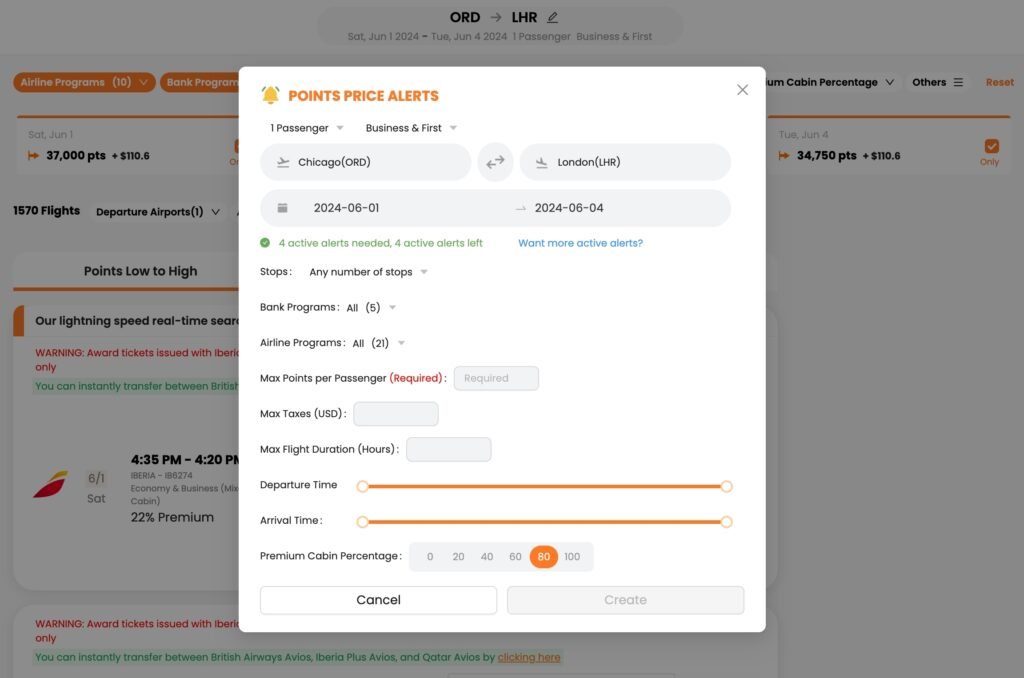Click the Reset filters link
This screenshot has width=1024, height=678.
pos(999,82)
